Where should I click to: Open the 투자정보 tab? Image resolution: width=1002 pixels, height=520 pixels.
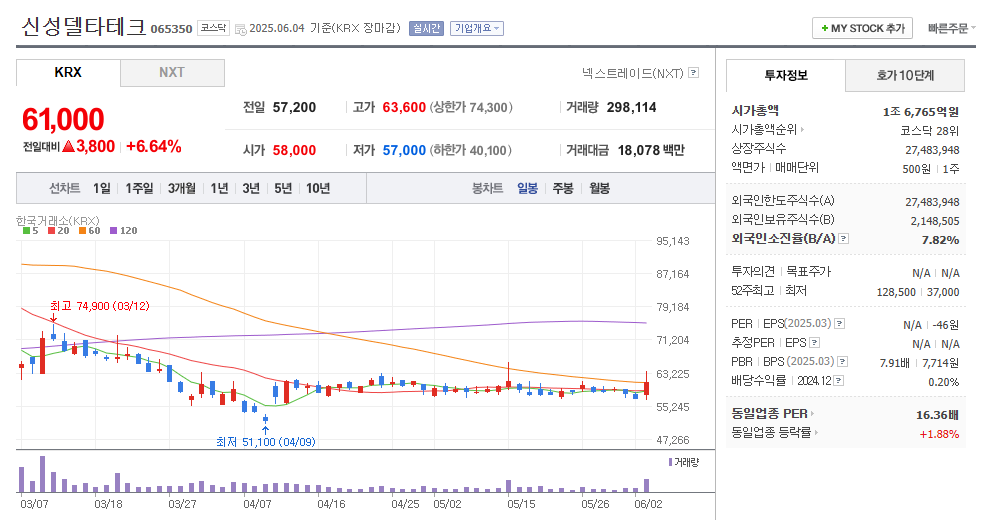[785, 75]
